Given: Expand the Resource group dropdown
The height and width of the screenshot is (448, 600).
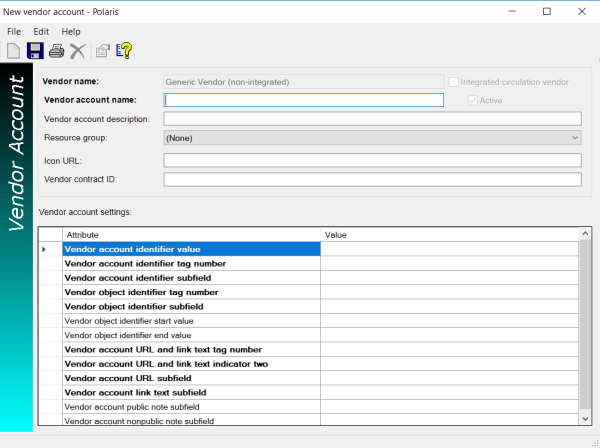Looking at the screenshot, I should pyautogui.click(x=574, y=138).
